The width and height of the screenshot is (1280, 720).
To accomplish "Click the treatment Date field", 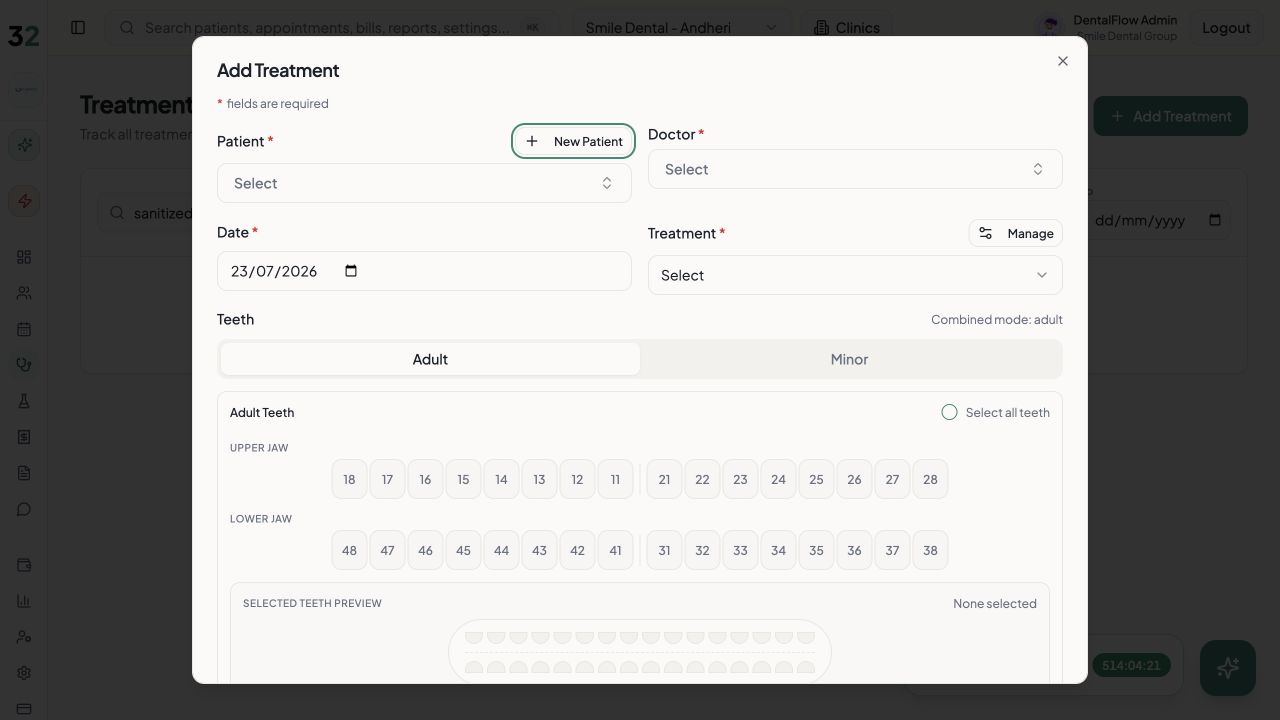I will [424, 271].
